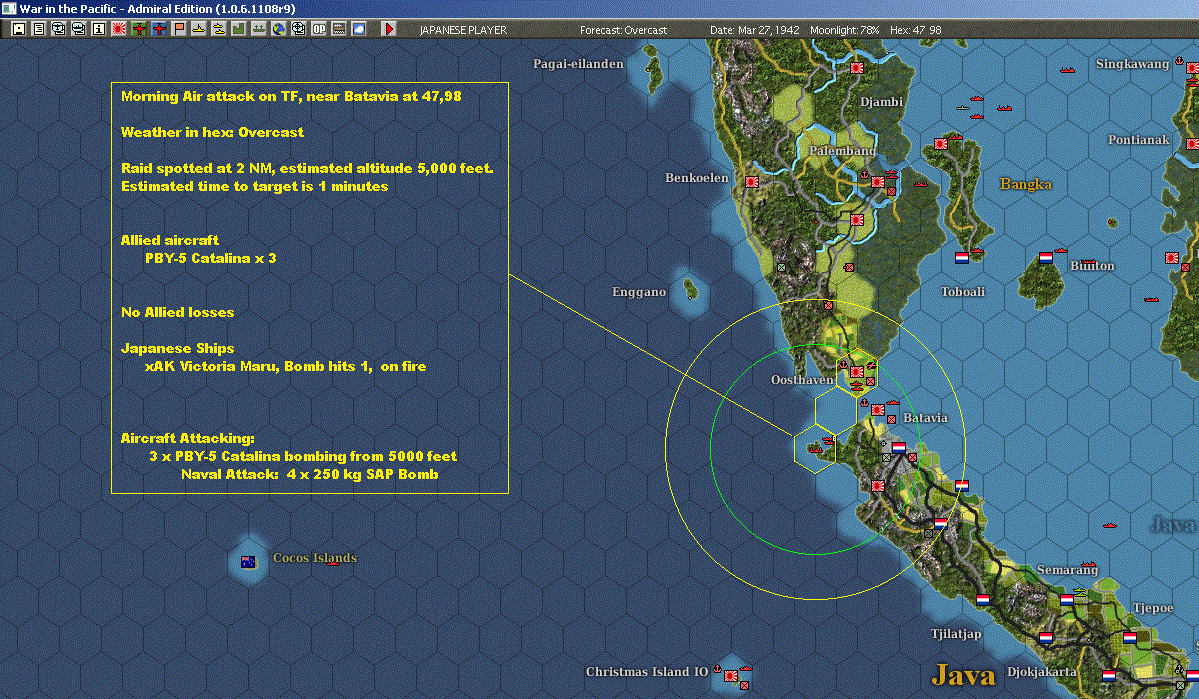Open the aircraft database icon

coord(59,29)
